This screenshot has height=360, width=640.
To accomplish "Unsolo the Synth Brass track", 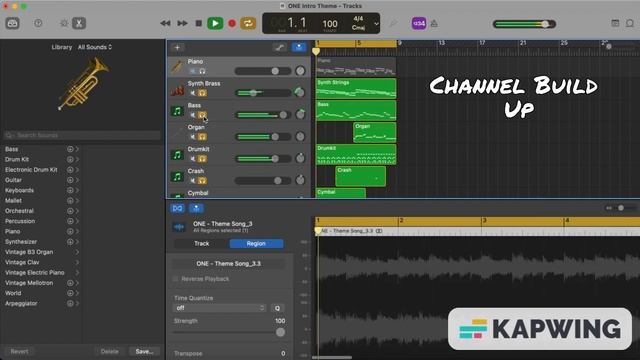I will tap(202, 93).
